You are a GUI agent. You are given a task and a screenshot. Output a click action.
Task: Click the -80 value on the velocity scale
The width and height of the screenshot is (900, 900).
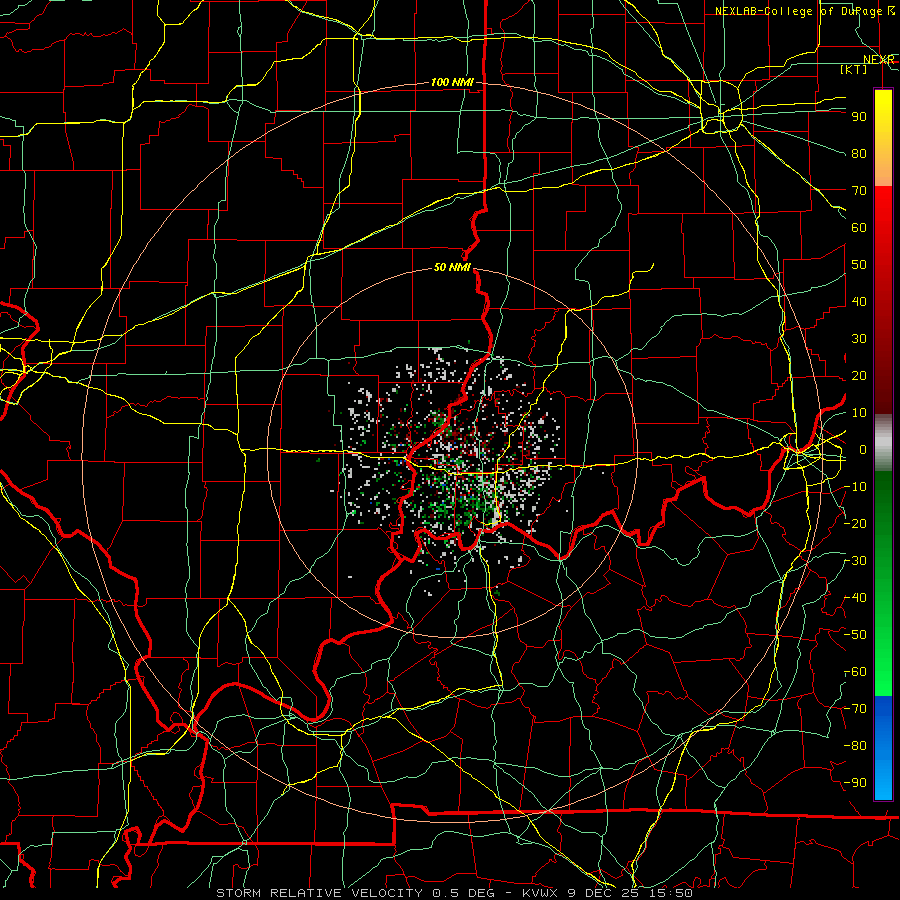point(855,746)
